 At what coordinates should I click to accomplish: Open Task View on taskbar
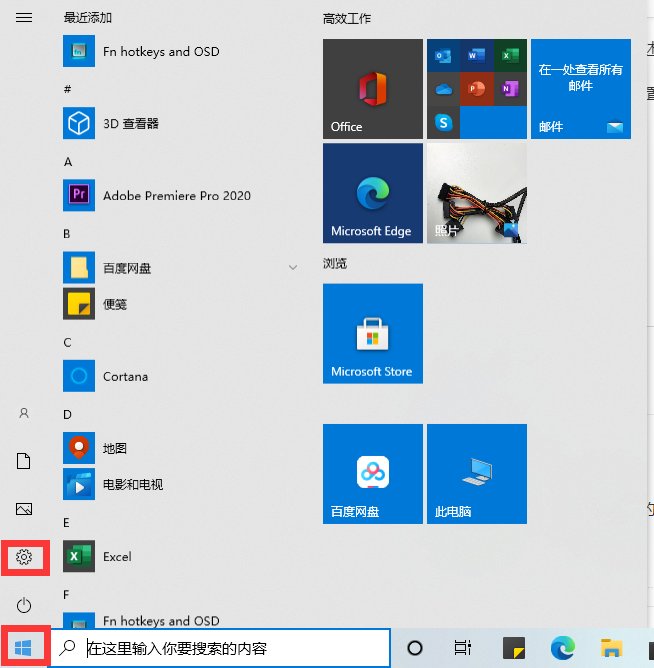click(x=463, y=648)
